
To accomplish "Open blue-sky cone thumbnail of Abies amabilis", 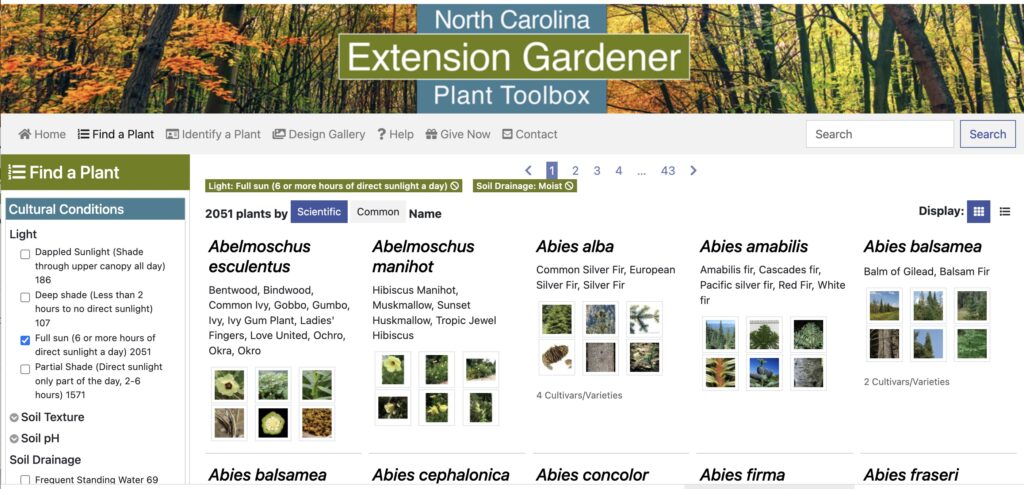I will click(x=764, y=373).
